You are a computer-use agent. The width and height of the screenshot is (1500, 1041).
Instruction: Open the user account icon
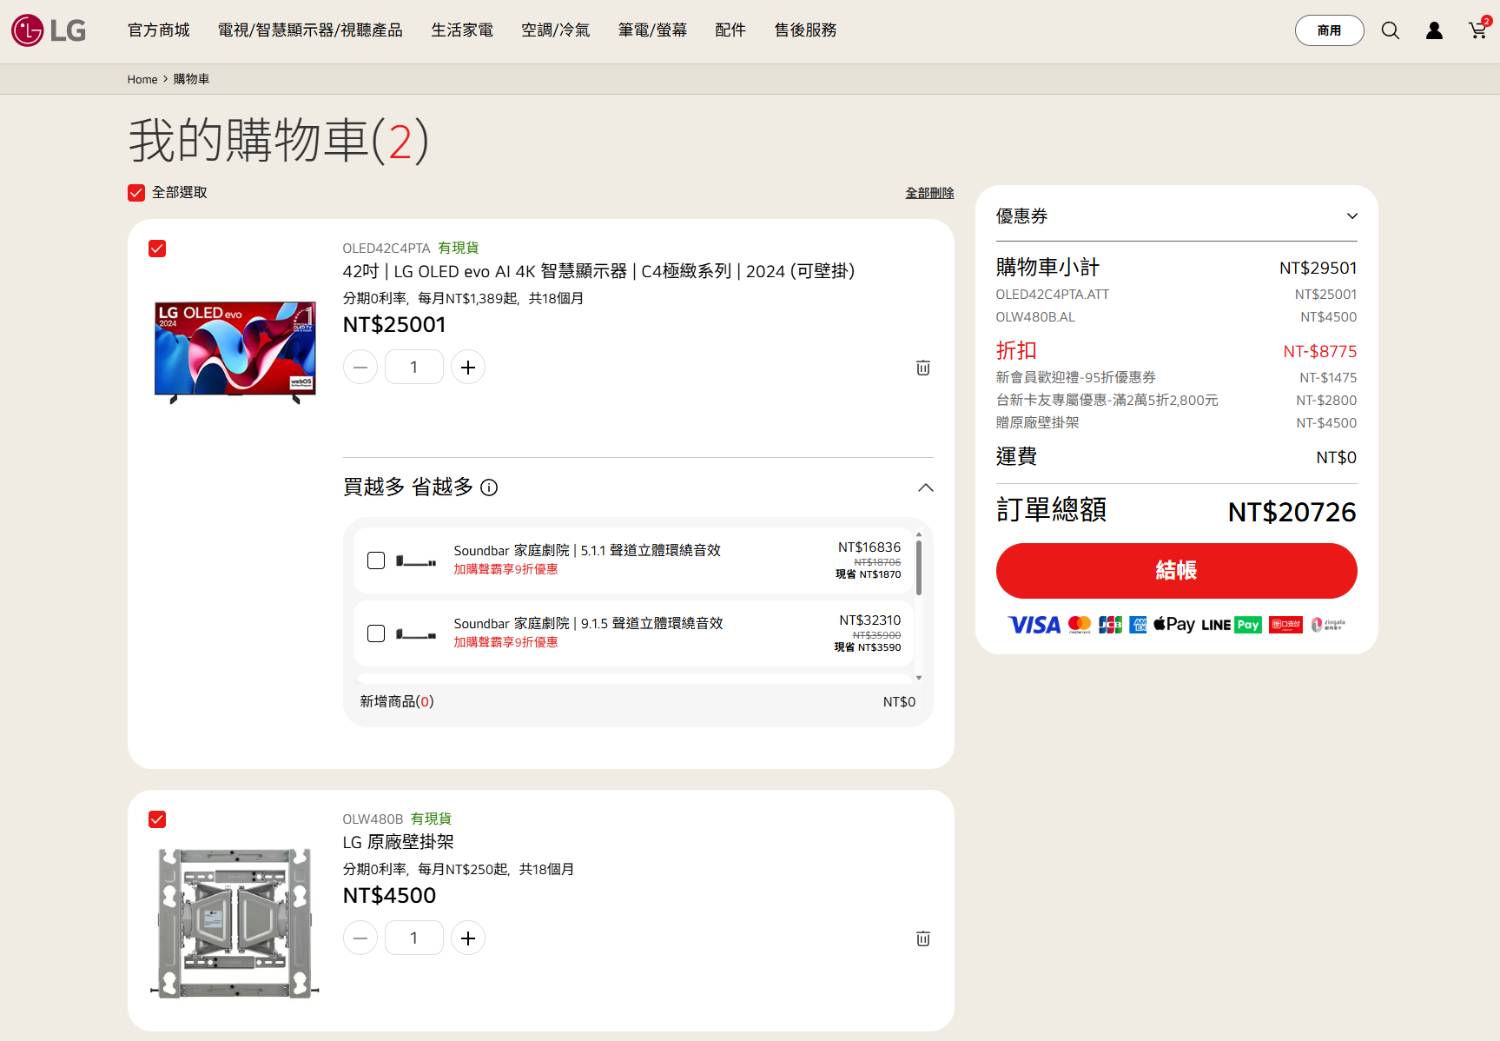click(1434, 30)
